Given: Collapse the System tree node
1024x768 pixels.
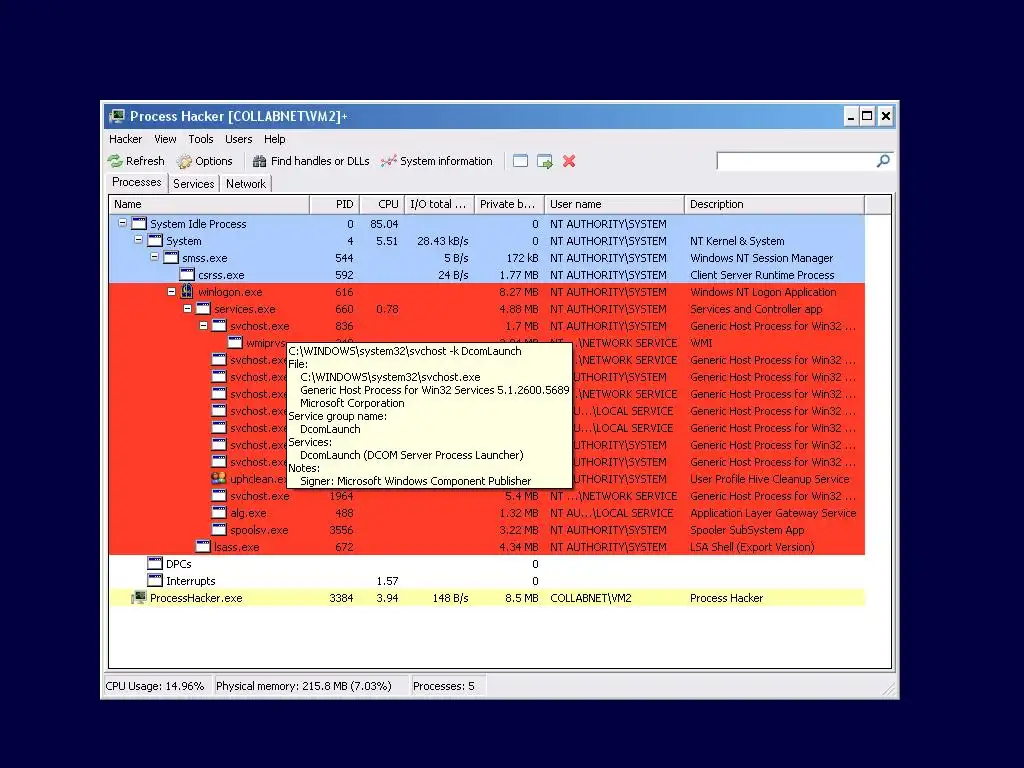Looking at the screenshot, I should [138, 240].
